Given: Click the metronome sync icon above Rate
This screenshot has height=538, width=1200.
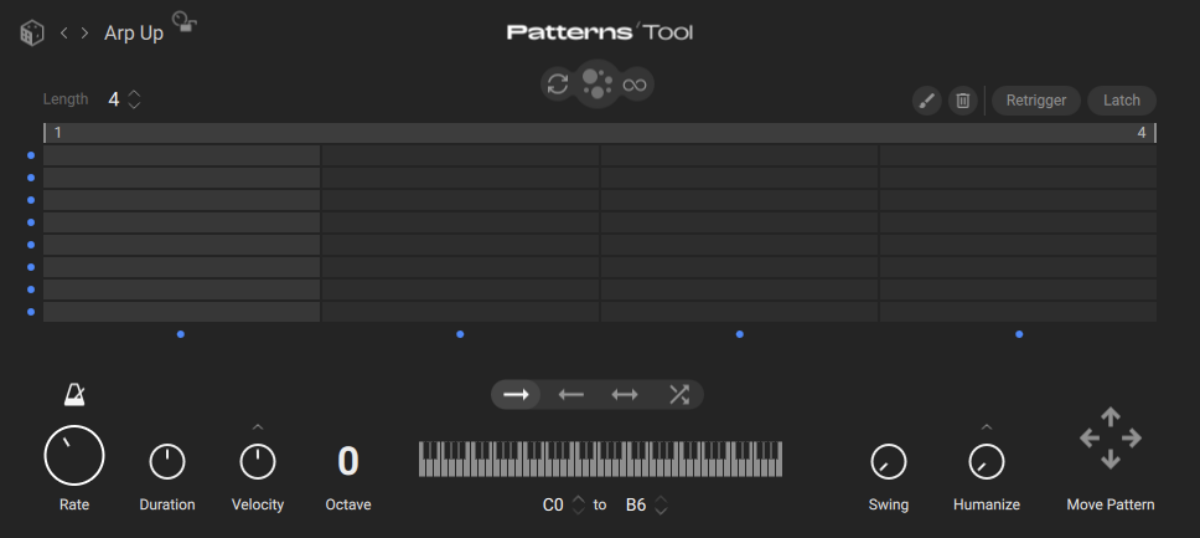Looking at the screenshot, I should pos(74,395).
